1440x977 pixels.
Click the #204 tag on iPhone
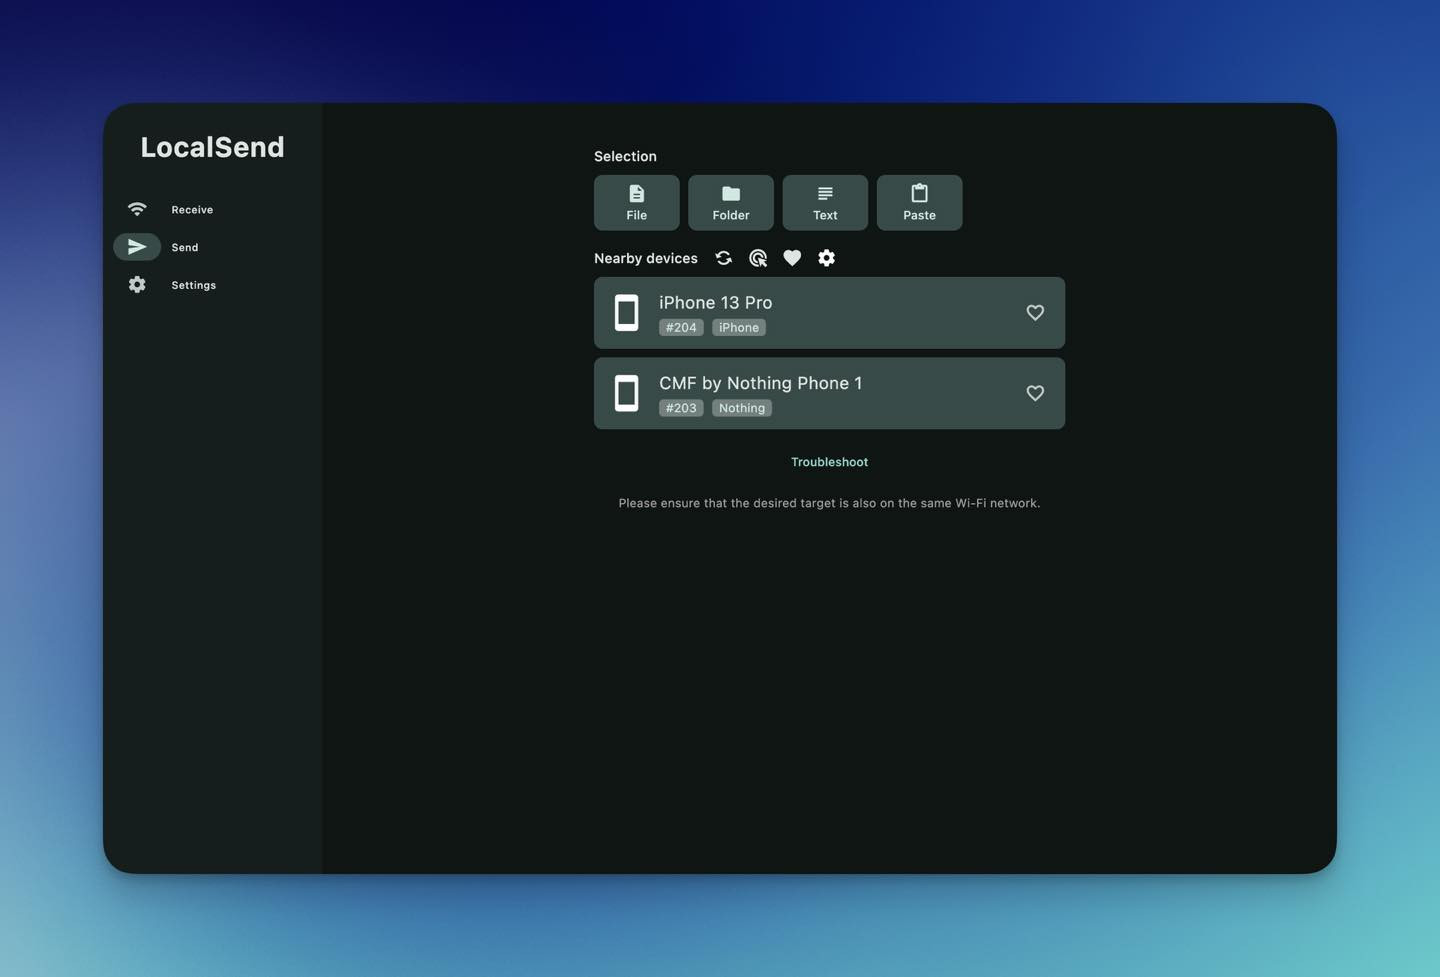(681, 328)
